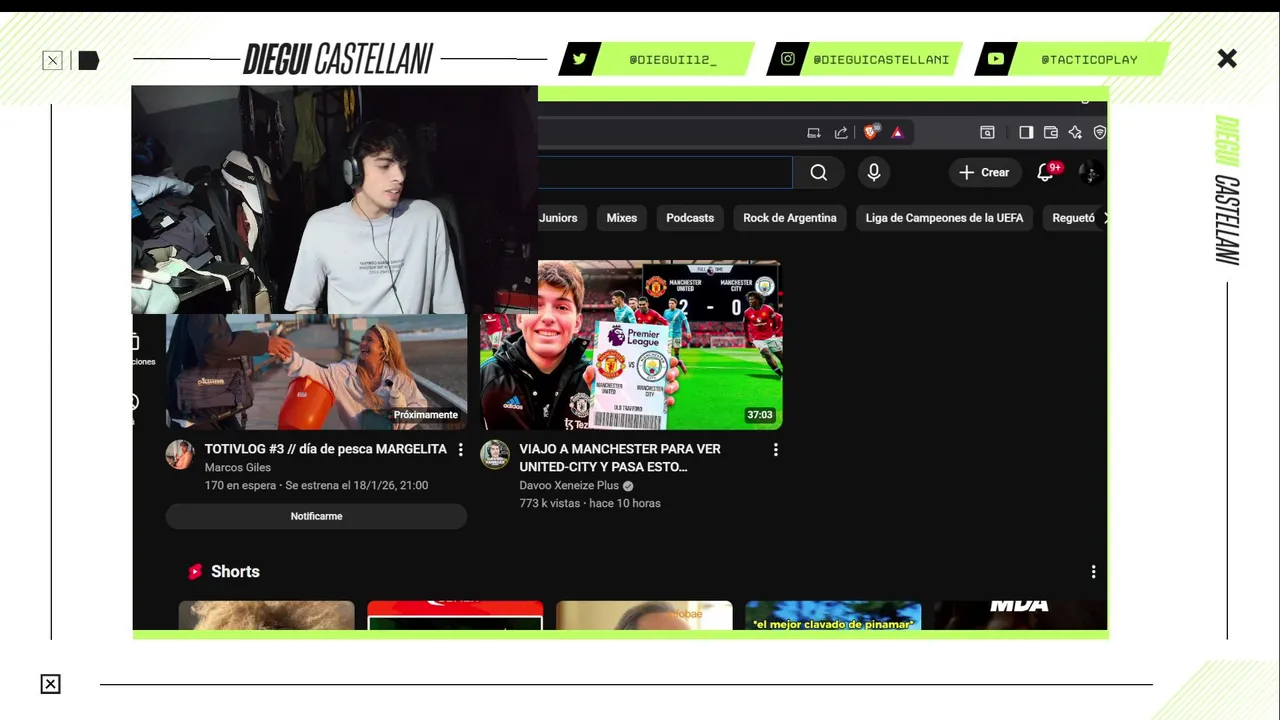Open options menu for VIAJO A MANCHESTER video
Viewport: 1280px width, 720px height.
click(775, 450)
